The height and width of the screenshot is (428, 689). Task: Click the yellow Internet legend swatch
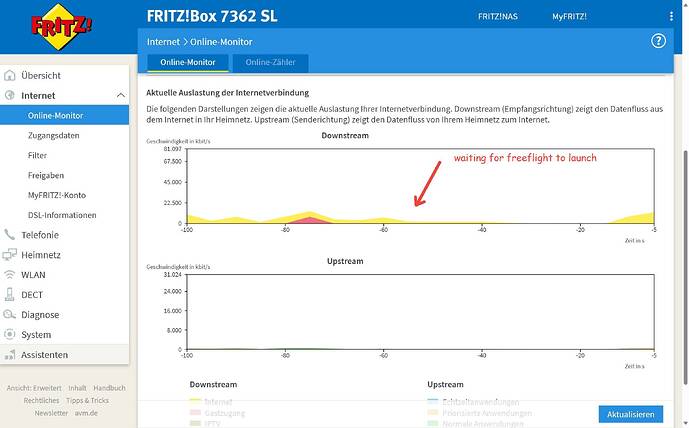[x=195, y=402]
